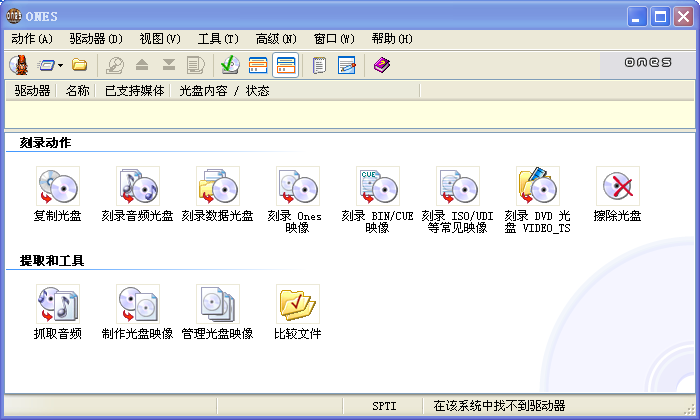Expand the drive toolbar dropdown arrow
700x420 pixels.
point(60,66)
